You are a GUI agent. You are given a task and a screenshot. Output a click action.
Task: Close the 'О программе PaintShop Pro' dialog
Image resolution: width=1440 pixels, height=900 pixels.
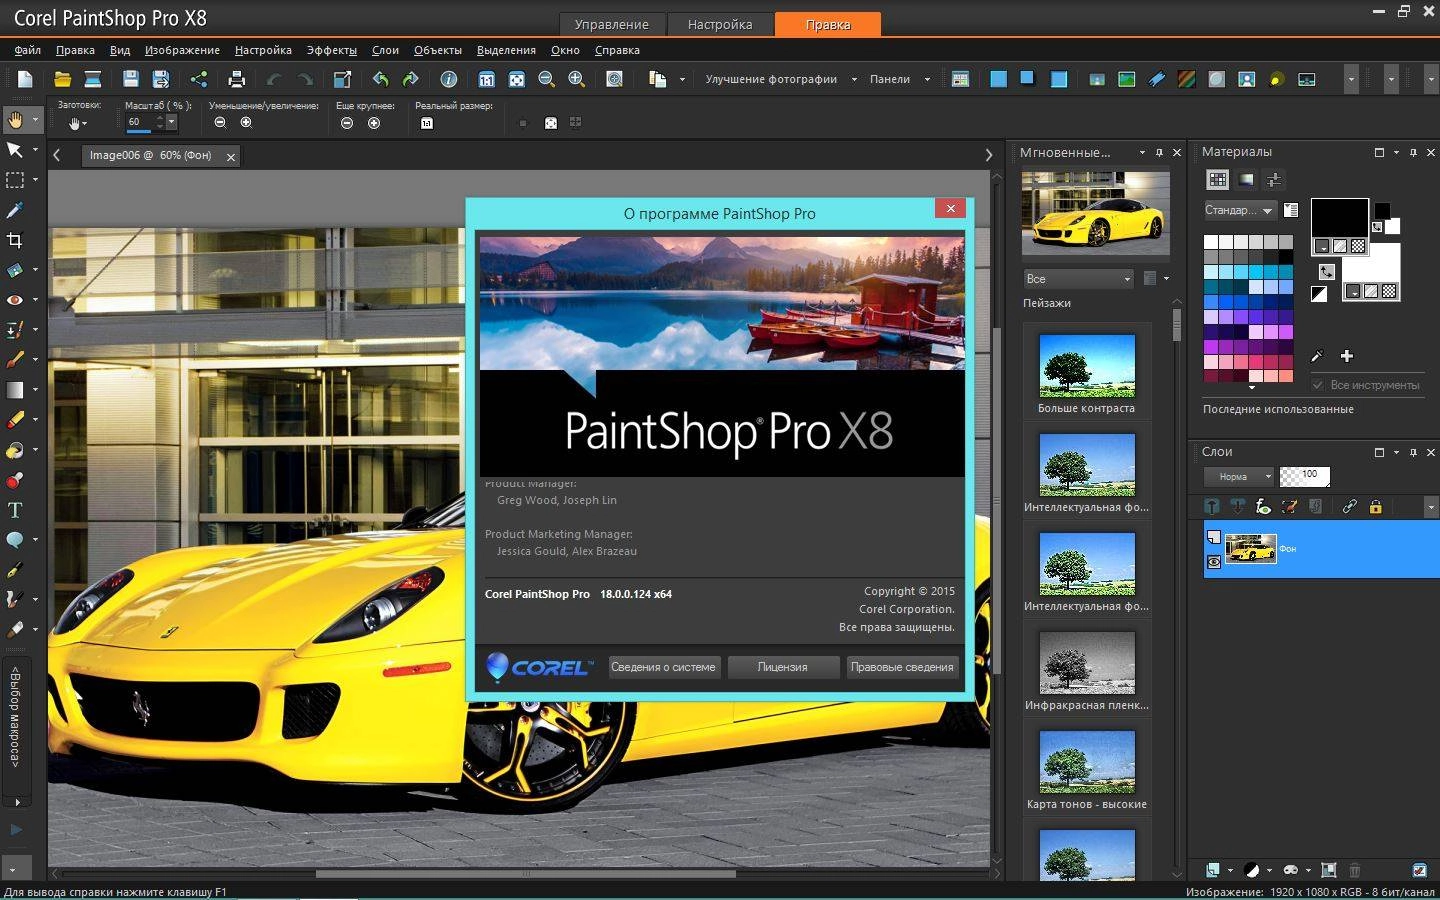[950, 208]
